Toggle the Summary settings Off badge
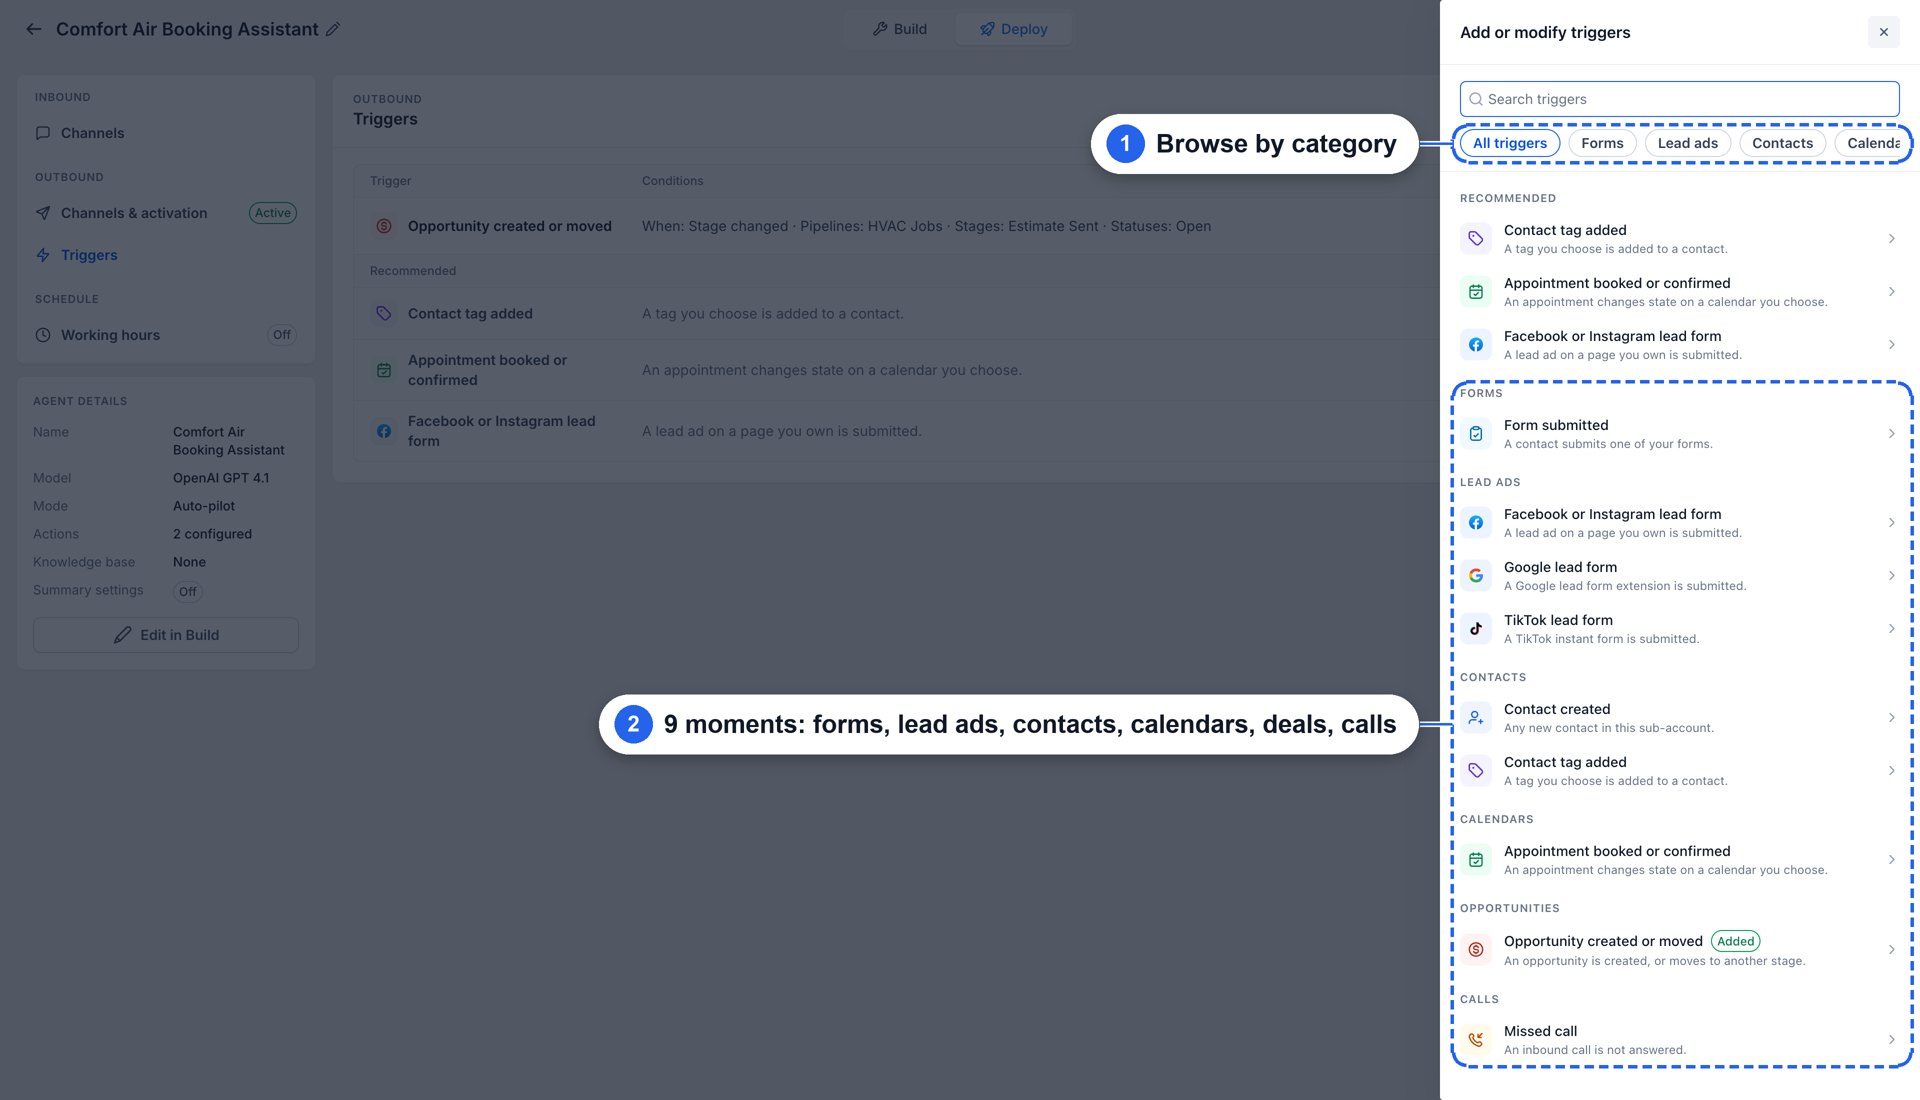Viewport: 1920px width, 1100px height. [188, 592]
